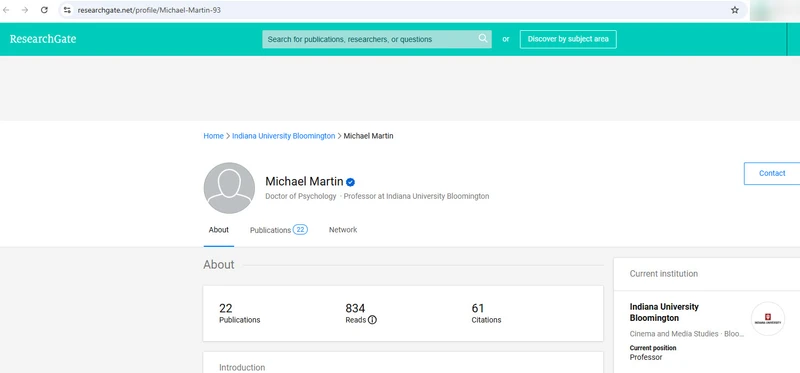Viewport: 800px width, 373px height.
Task: Click the About section heading
Action: pos(219,265)
